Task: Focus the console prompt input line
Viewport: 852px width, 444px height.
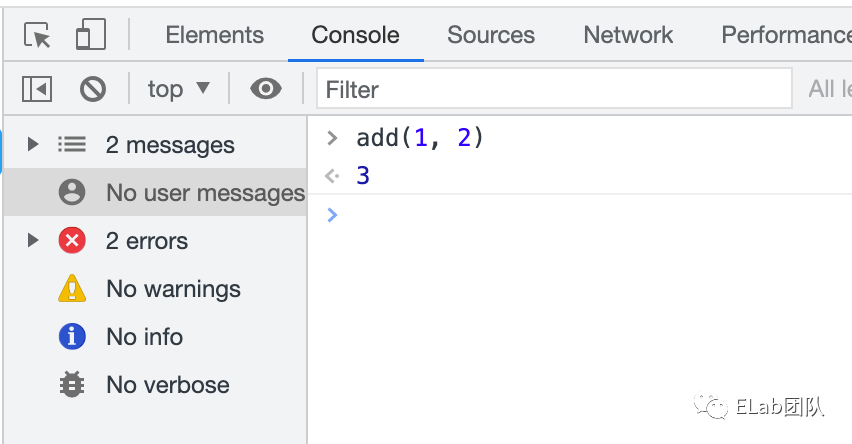Action: click(x=590, y=215)
